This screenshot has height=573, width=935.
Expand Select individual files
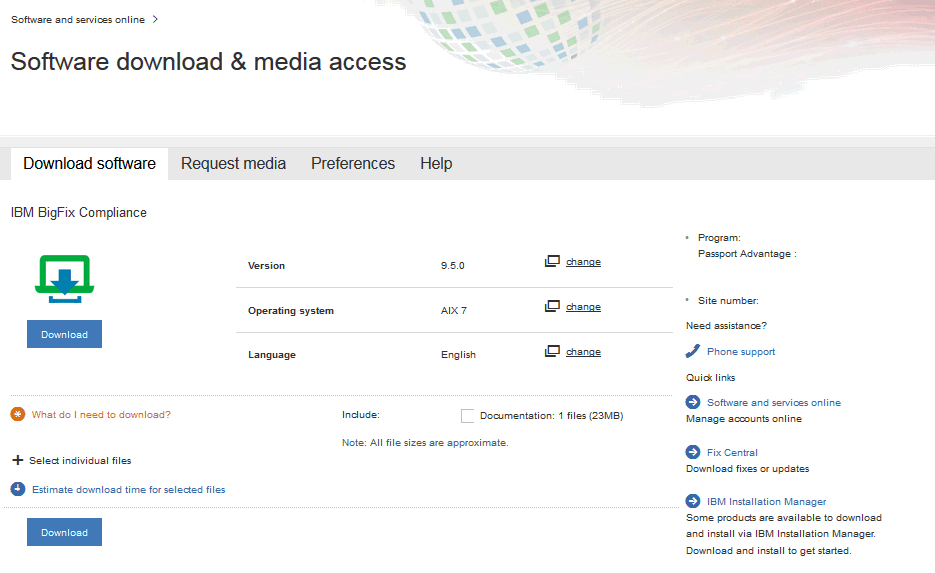80,461
